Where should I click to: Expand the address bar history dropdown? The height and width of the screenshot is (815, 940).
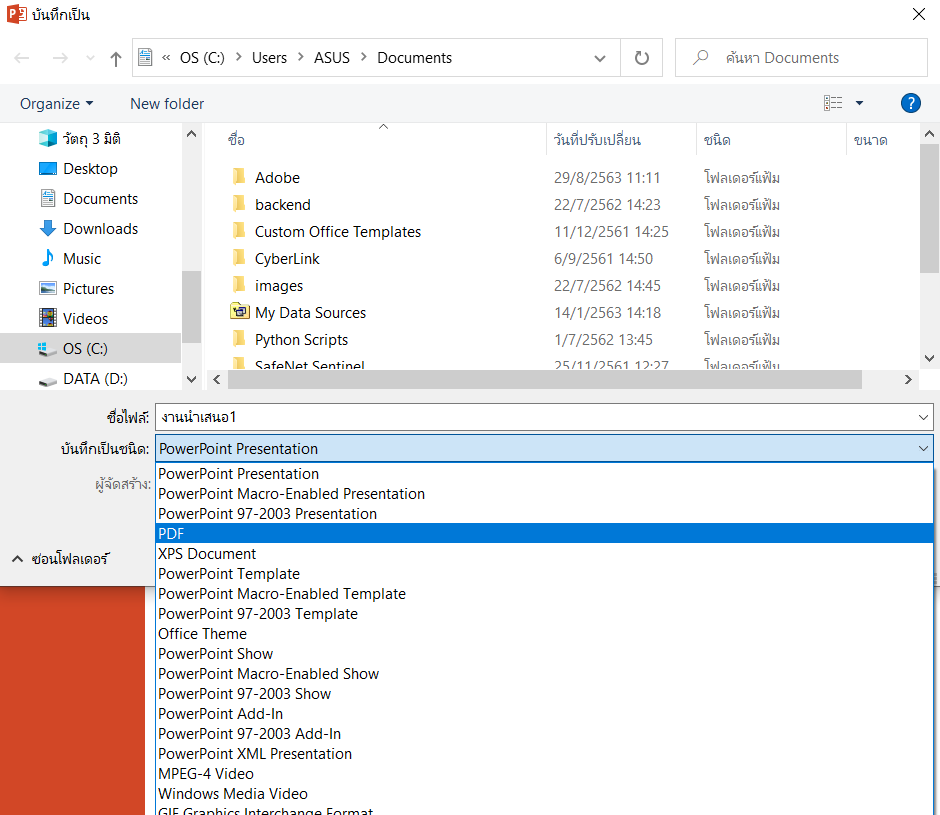[x=599, y=58]
